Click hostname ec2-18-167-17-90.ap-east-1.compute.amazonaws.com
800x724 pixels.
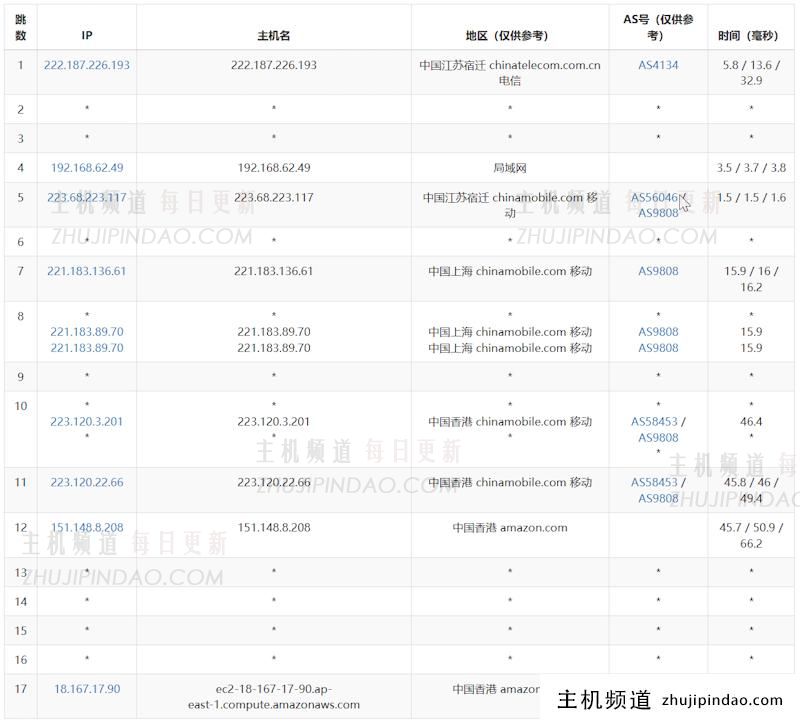click(x=273, y=696)
